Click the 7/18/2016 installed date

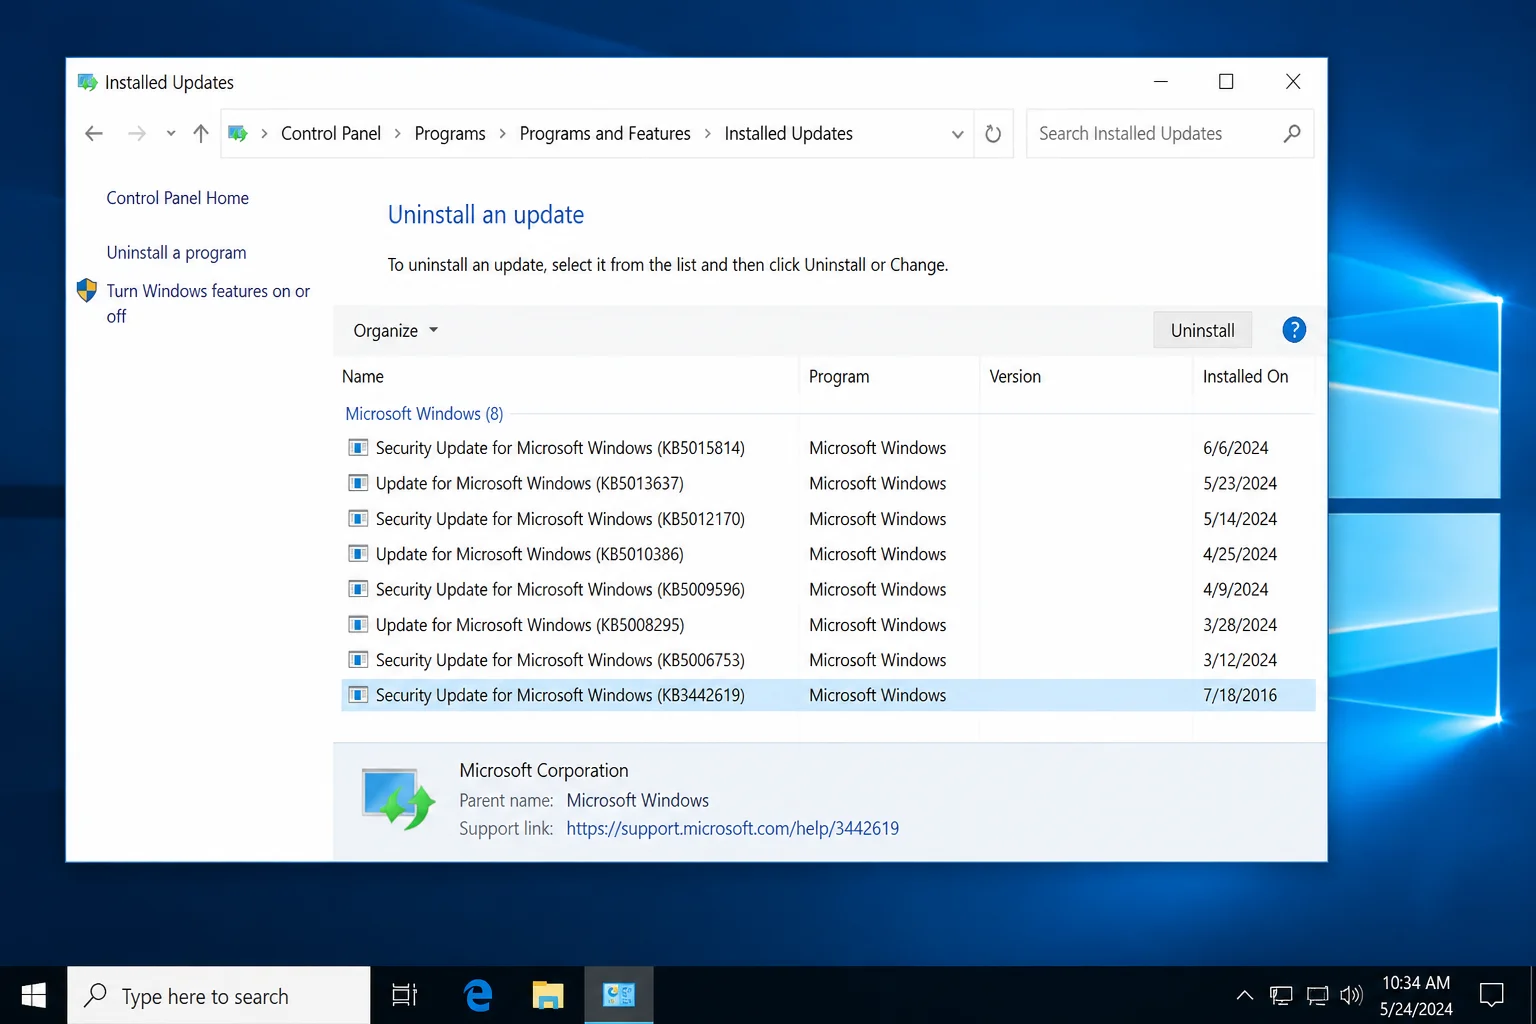tap(1240, 695)
